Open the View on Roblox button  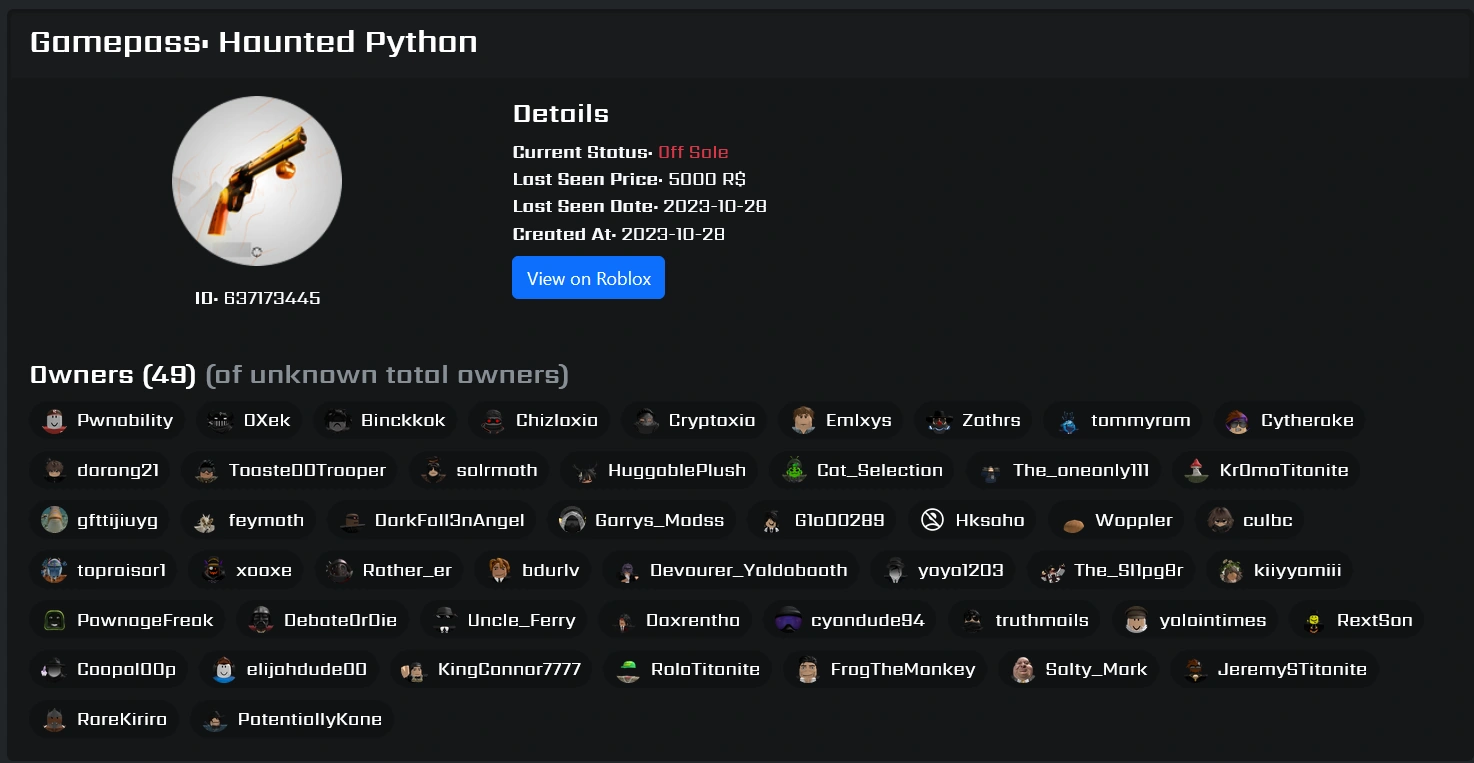588,278
